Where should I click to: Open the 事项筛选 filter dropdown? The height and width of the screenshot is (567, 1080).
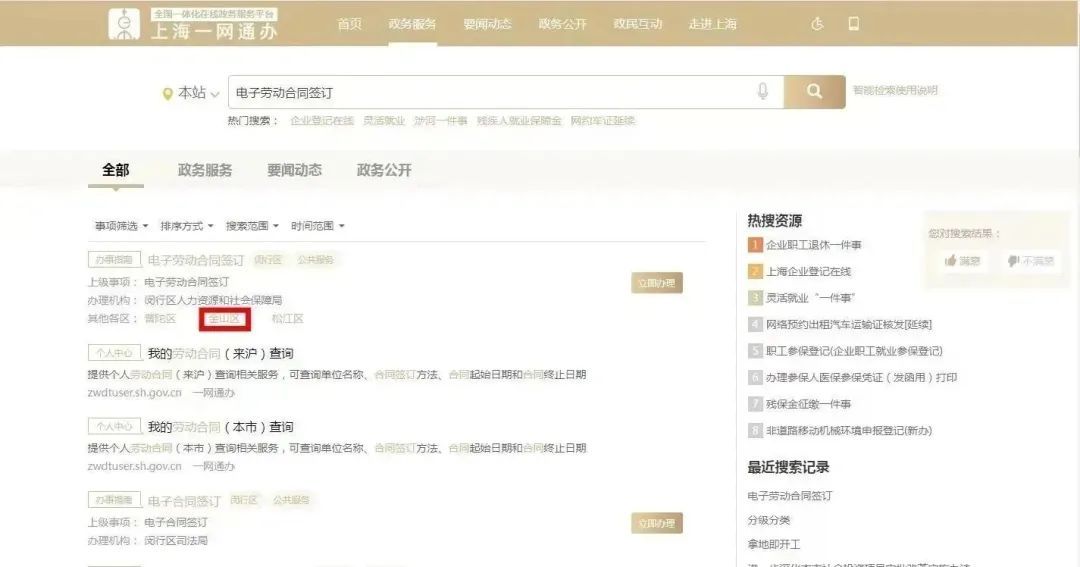pos(121,226)
